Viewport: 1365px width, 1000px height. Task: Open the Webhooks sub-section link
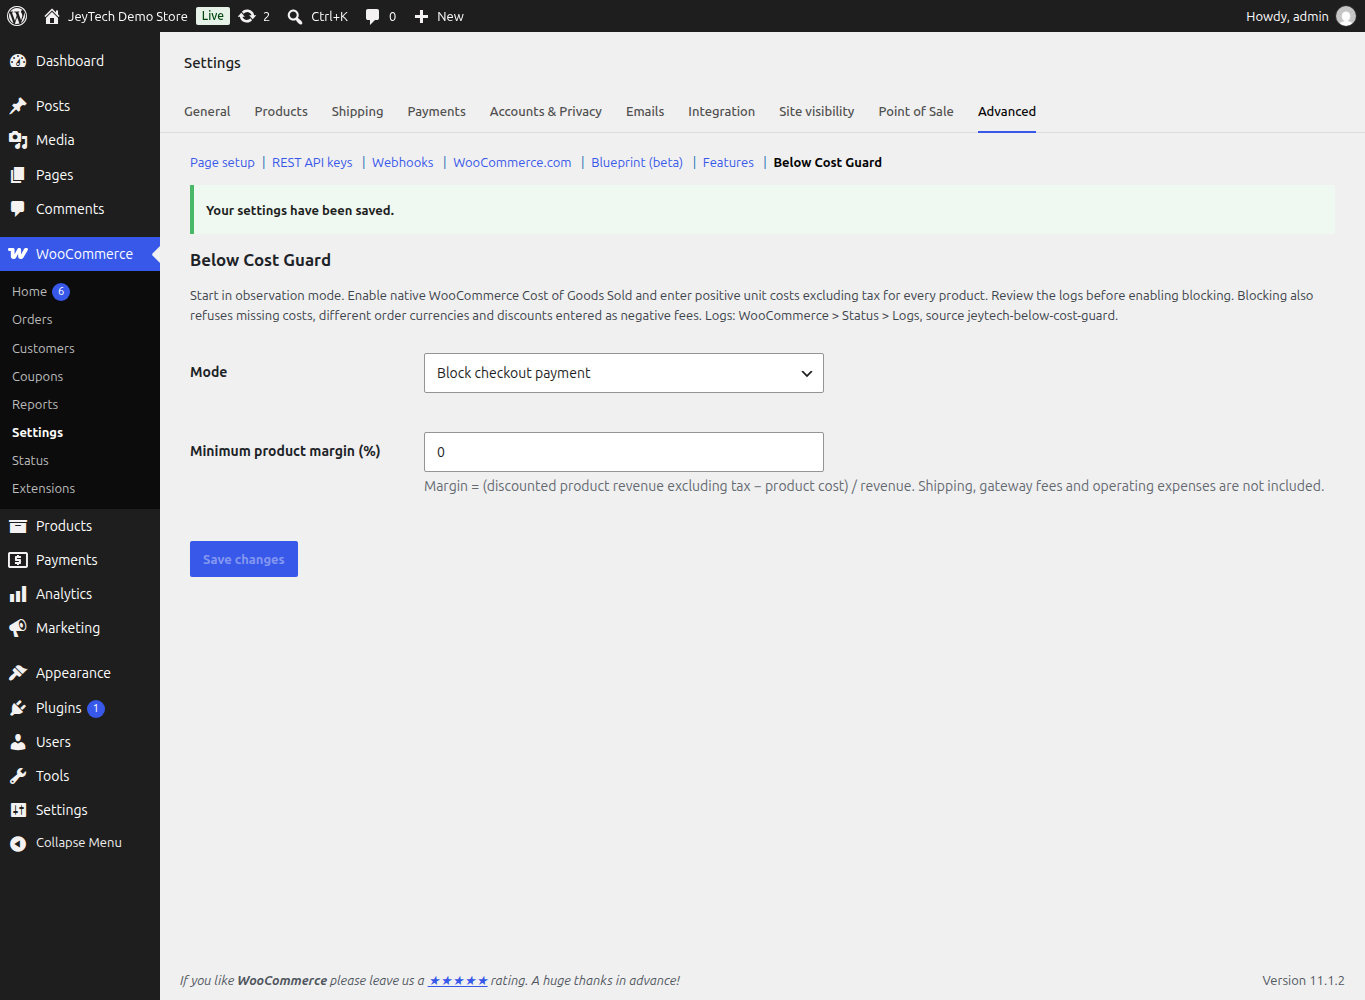(x=403, y=162)
